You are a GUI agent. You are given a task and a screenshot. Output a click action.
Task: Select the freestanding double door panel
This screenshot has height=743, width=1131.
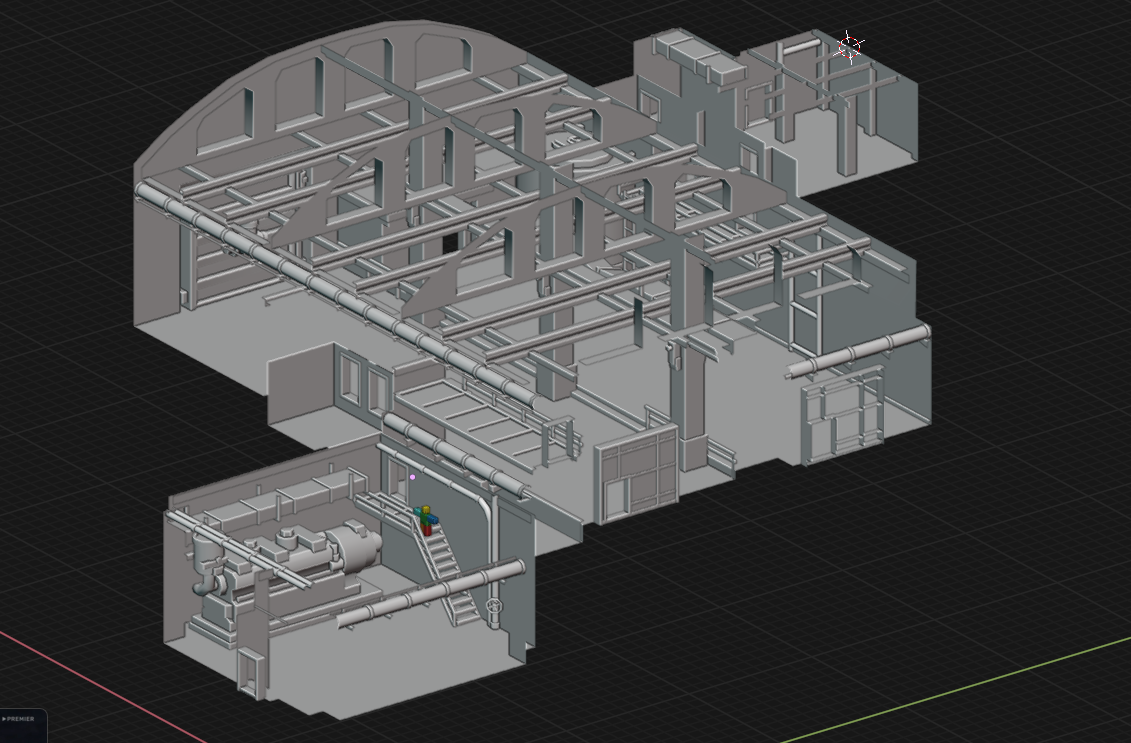(636, 473)
